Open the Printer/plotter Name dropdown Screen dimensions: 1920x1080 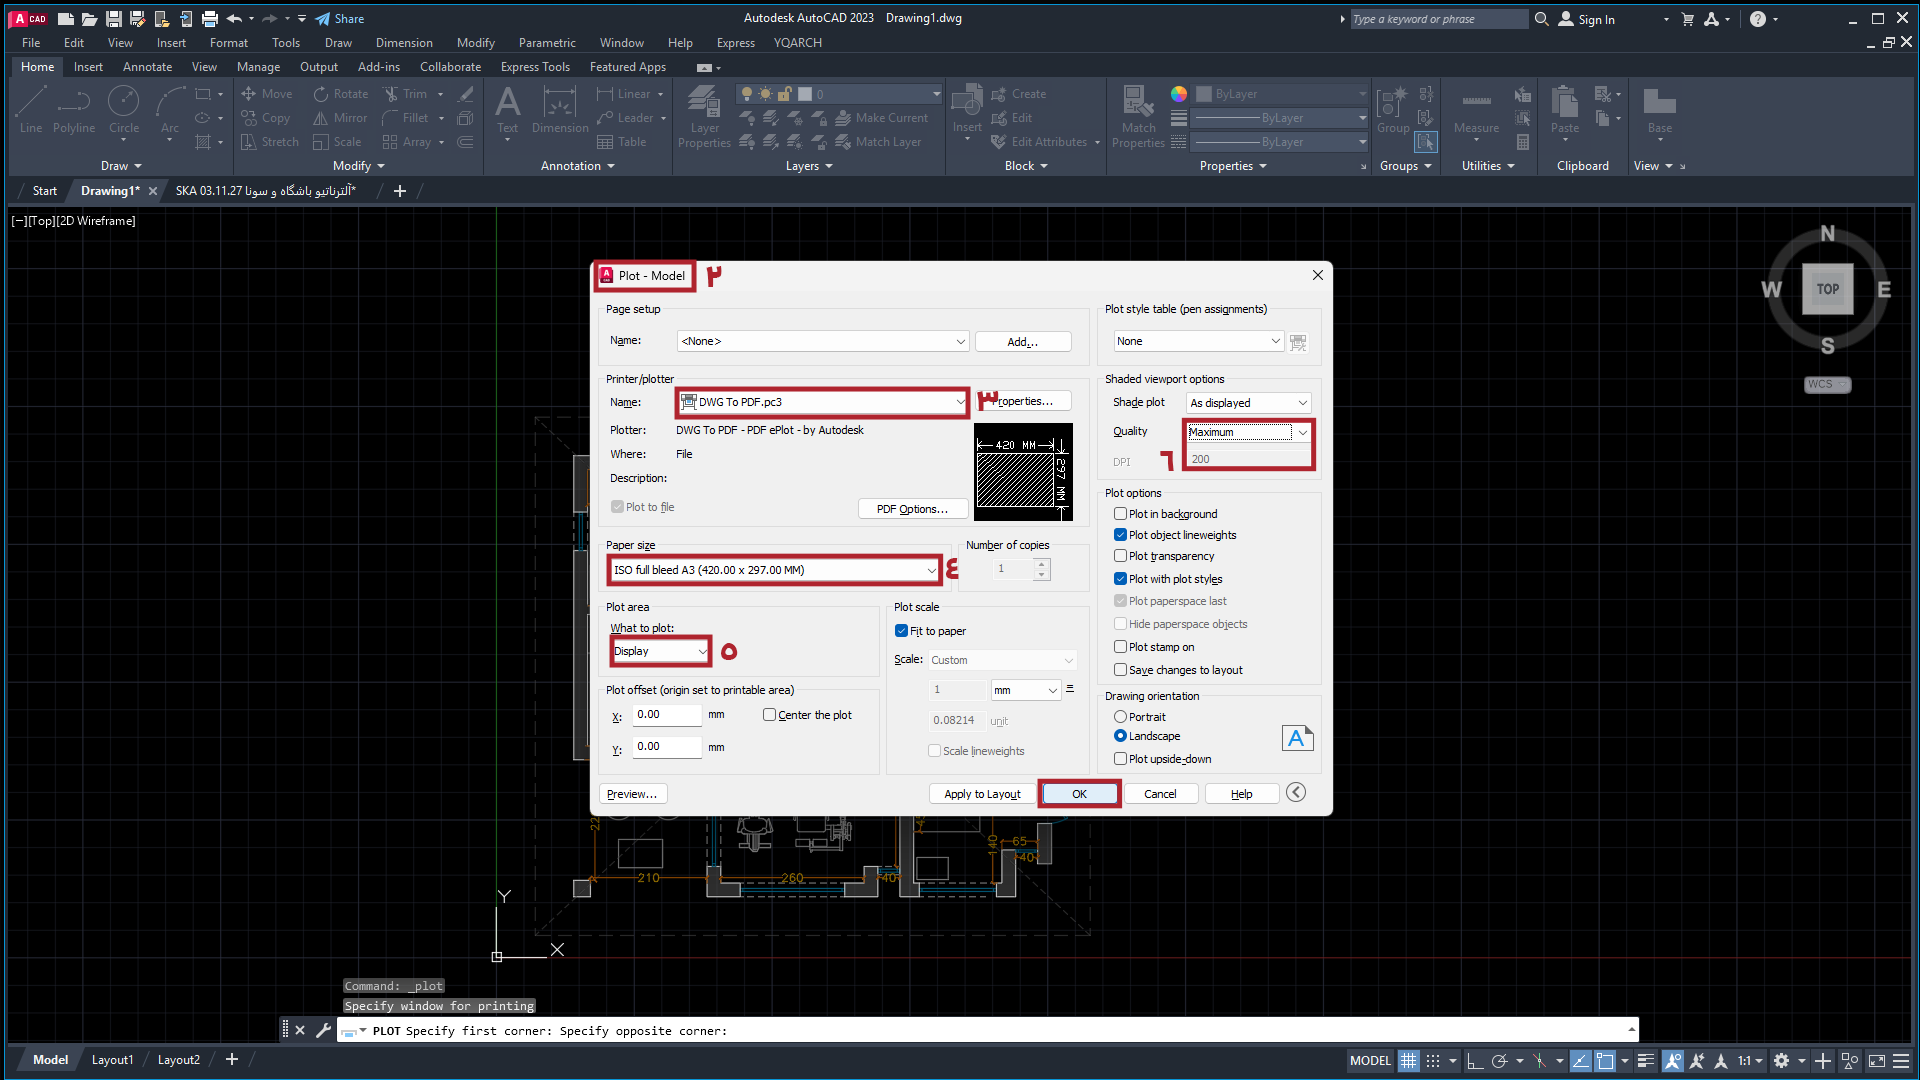pos(822,402)
